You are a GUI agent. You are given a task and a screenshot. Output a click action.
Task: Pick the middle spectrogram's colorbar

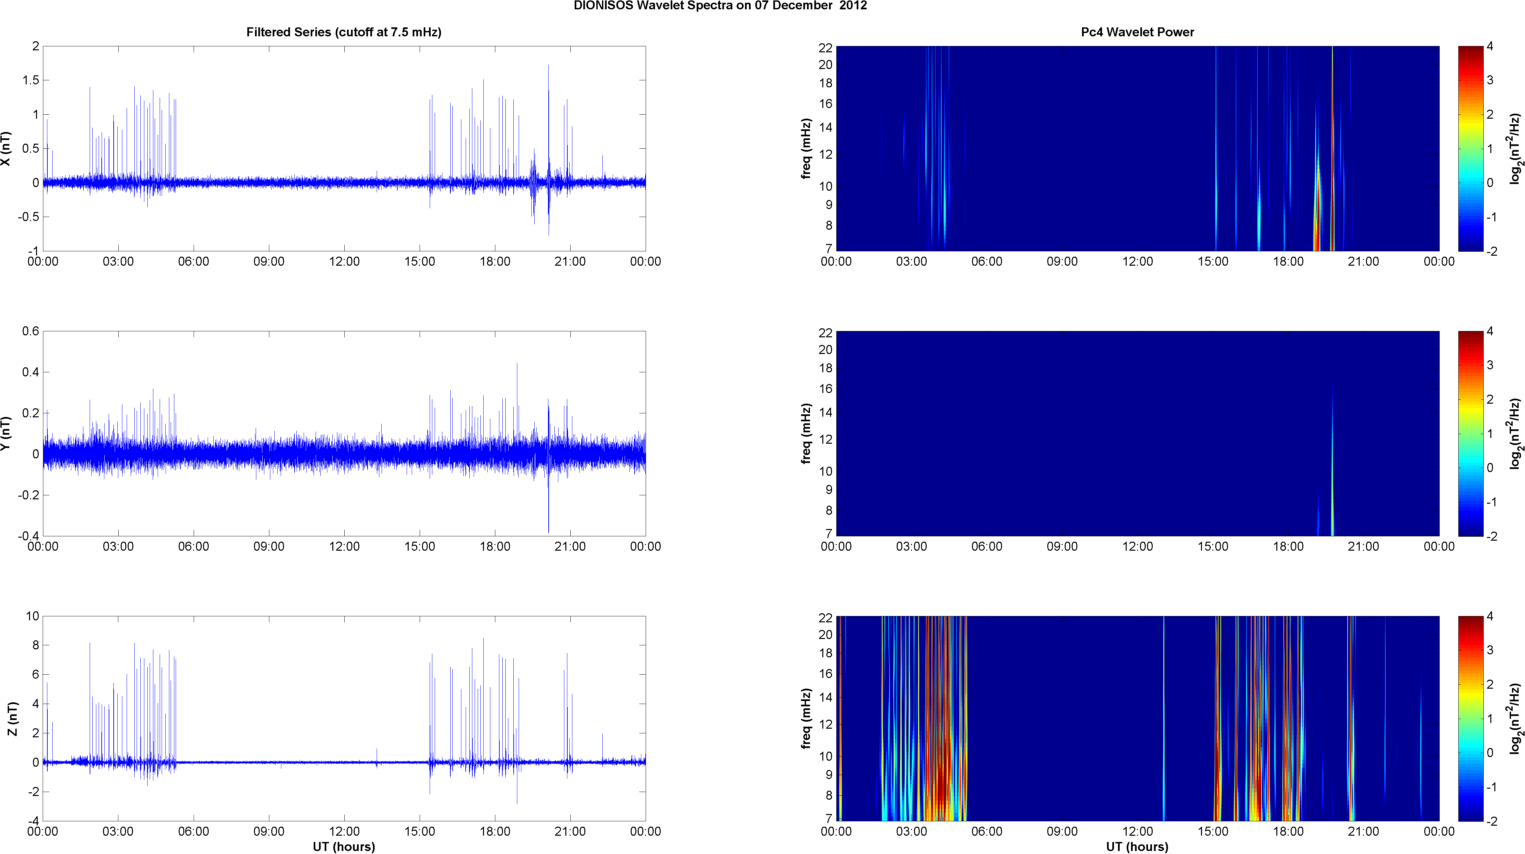coord(1470,434)
